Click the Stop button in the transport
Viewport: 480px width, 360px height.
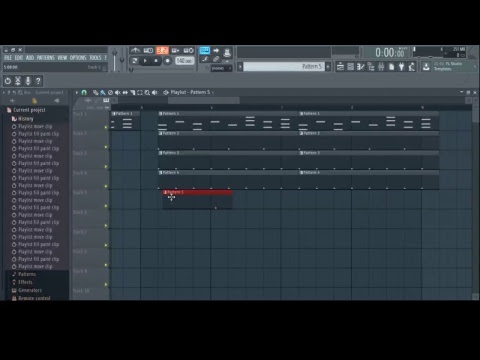pos(156,61)
